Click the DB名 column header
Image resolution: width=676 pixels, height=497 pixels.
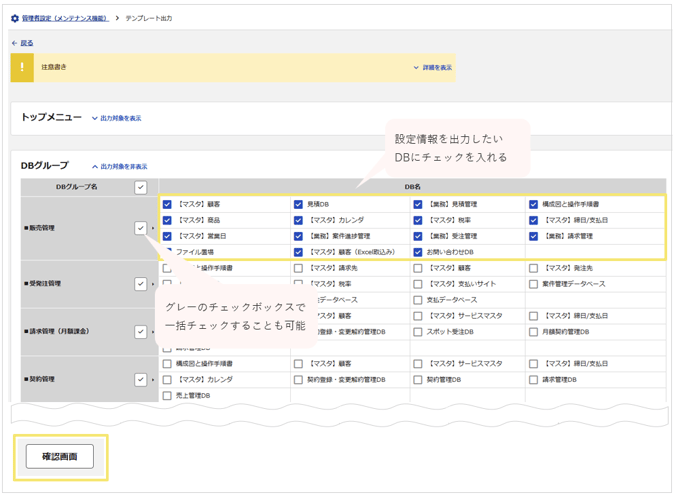click(x=413, y=187)
